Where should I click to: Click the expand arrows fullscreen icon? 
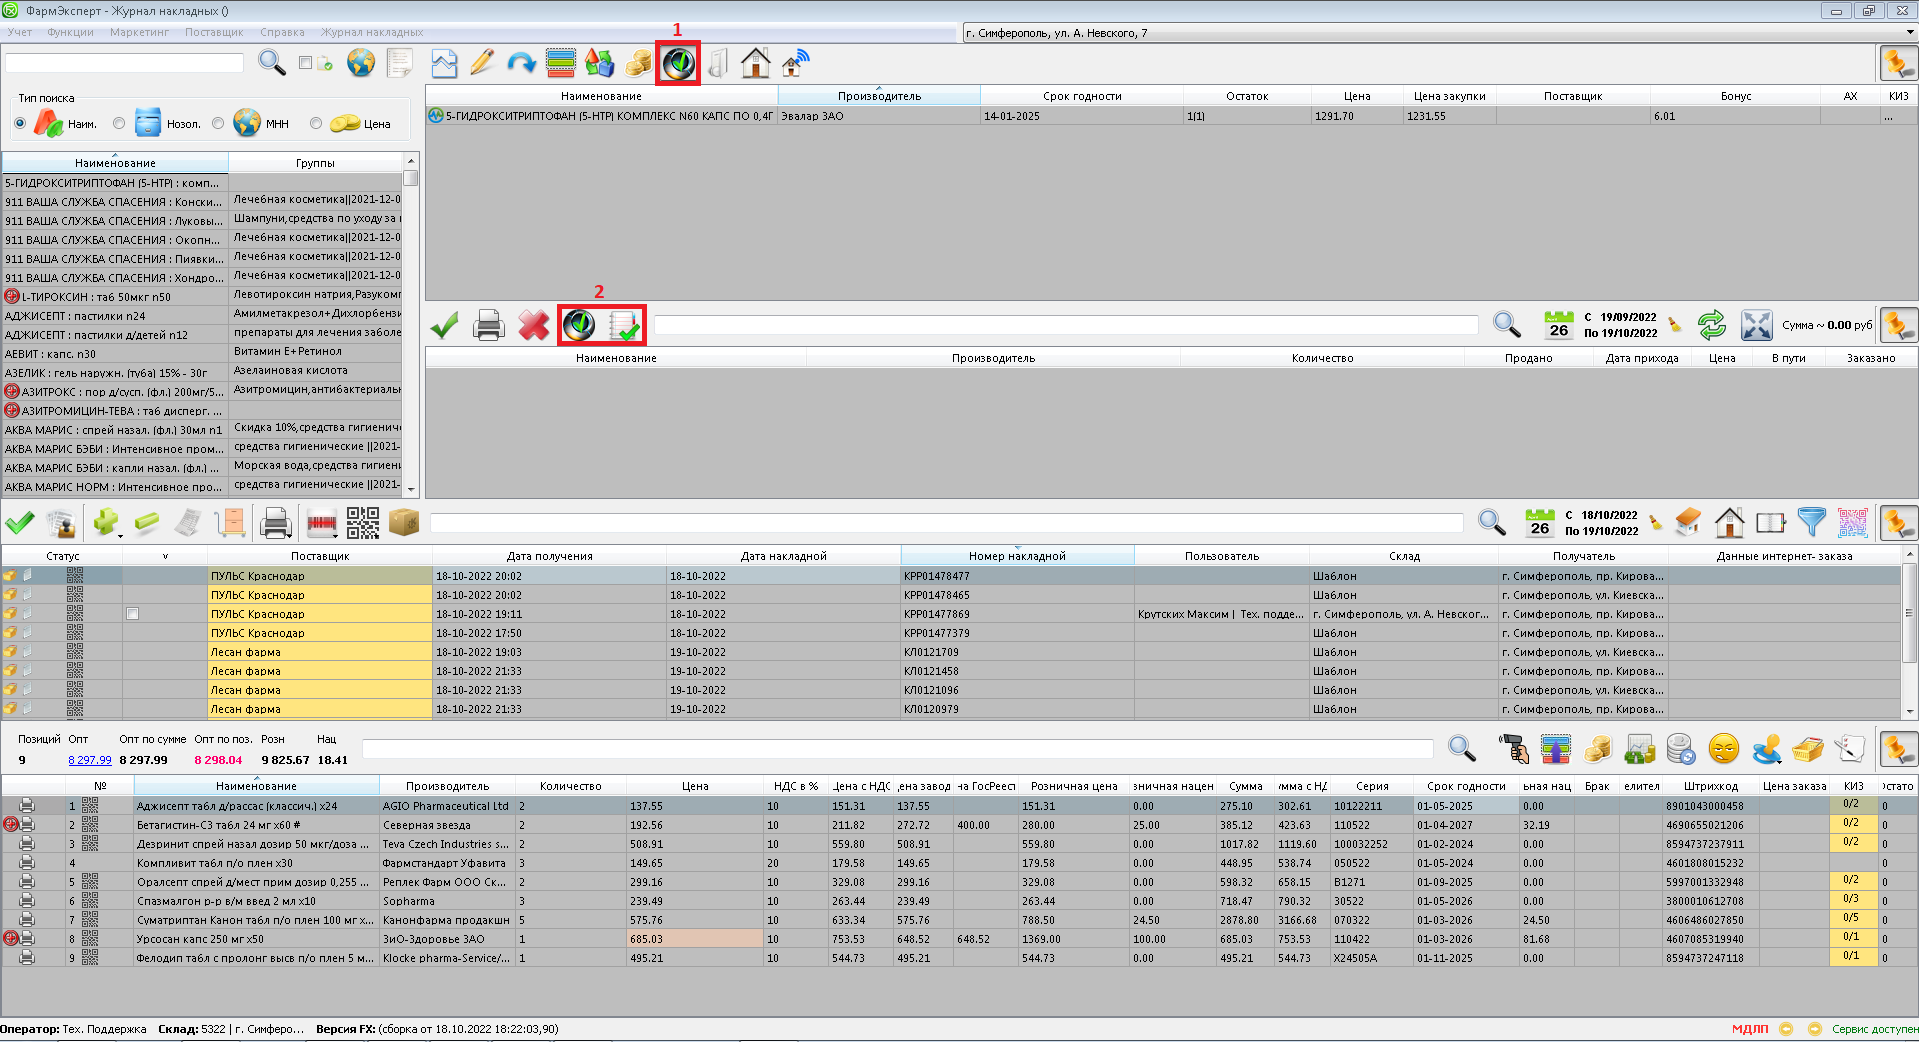1756,325
